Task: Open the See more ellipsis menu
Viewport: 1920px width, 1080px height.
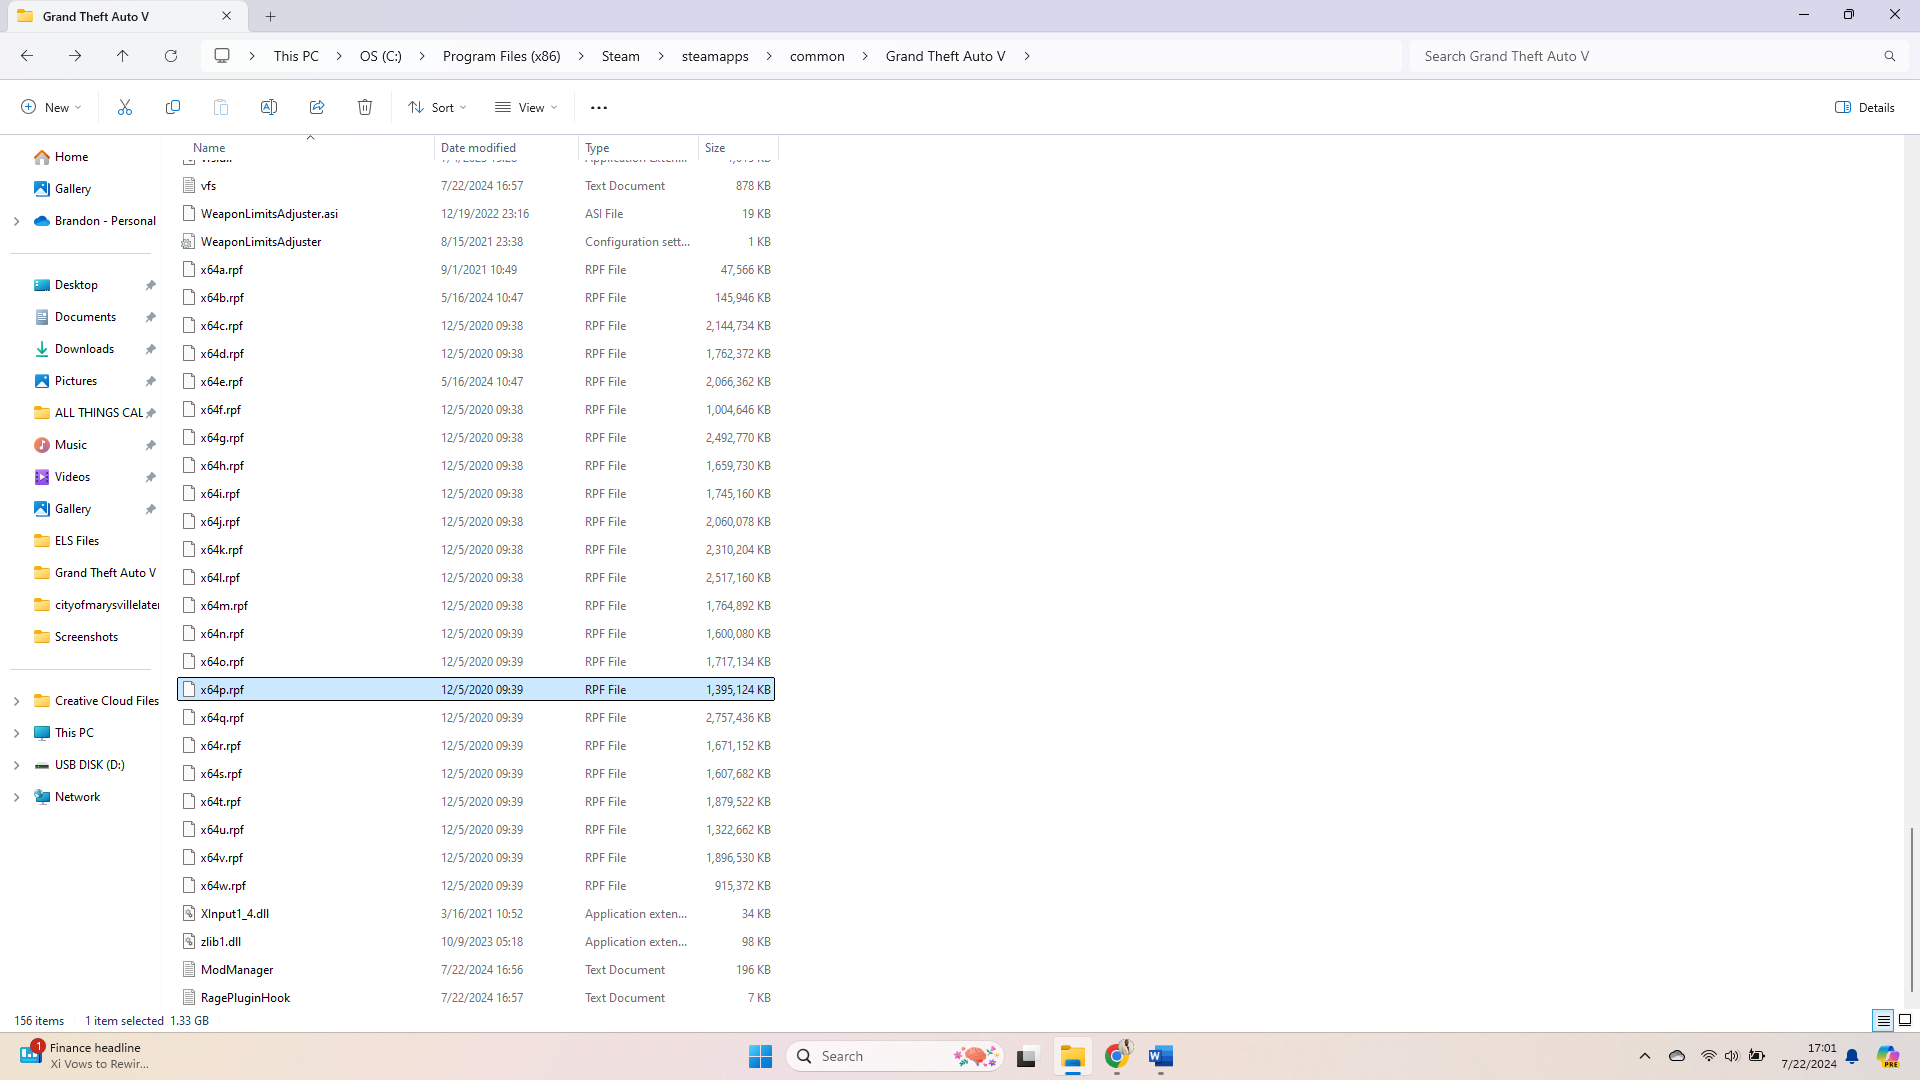Action: click(x=599, y=107)
